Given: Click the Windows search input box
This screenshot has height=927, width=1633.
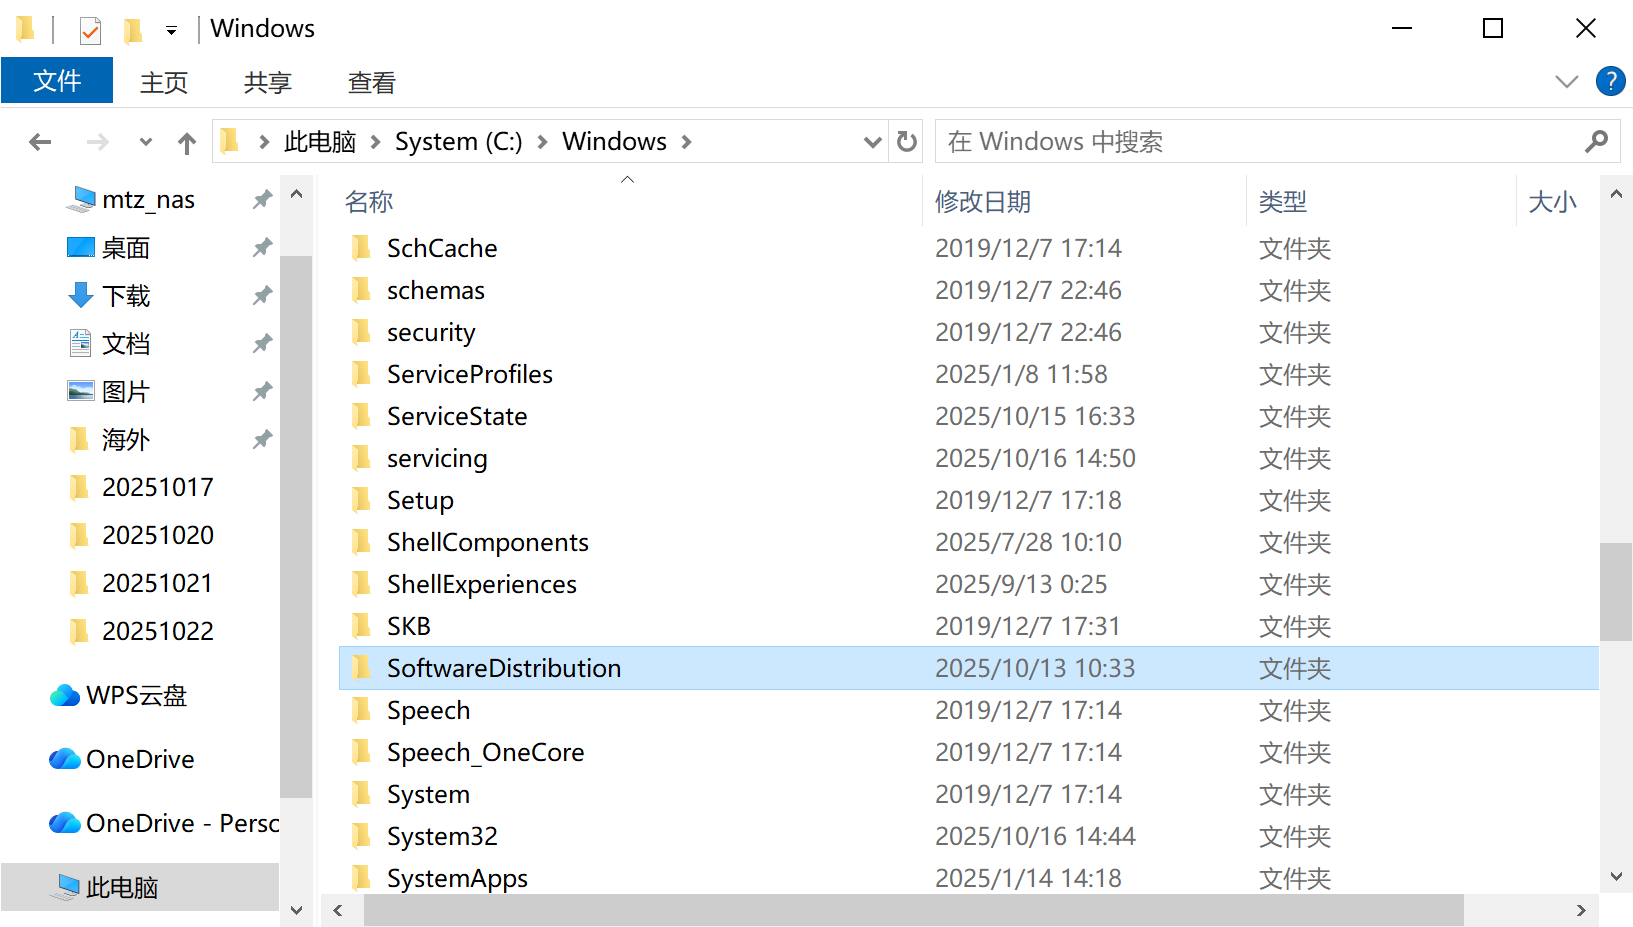Looking at the screenshot, I should [x=1260, y=142].
